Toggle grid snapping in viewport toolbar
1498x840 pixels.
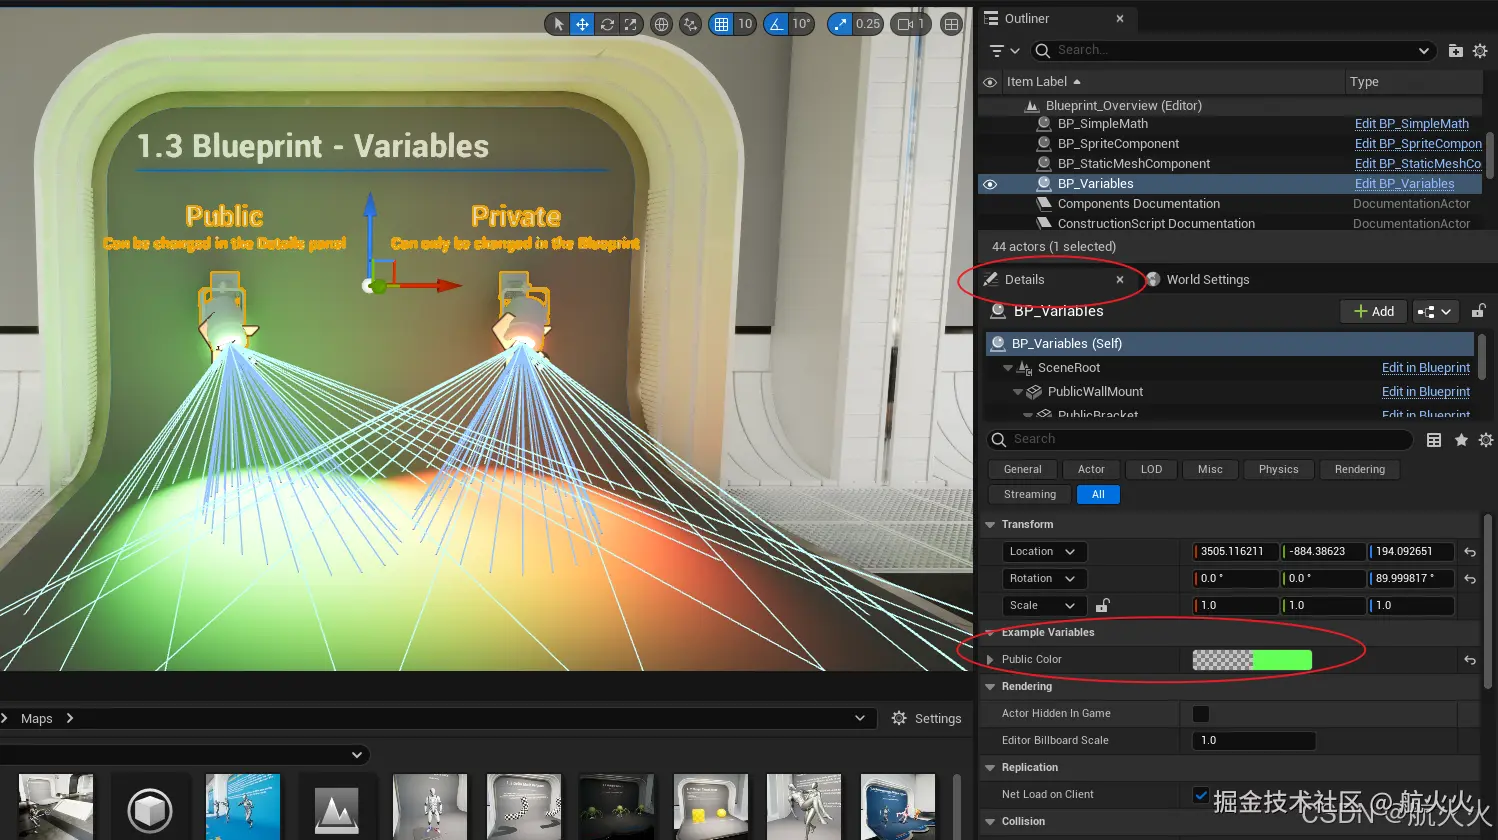(721, 24)
